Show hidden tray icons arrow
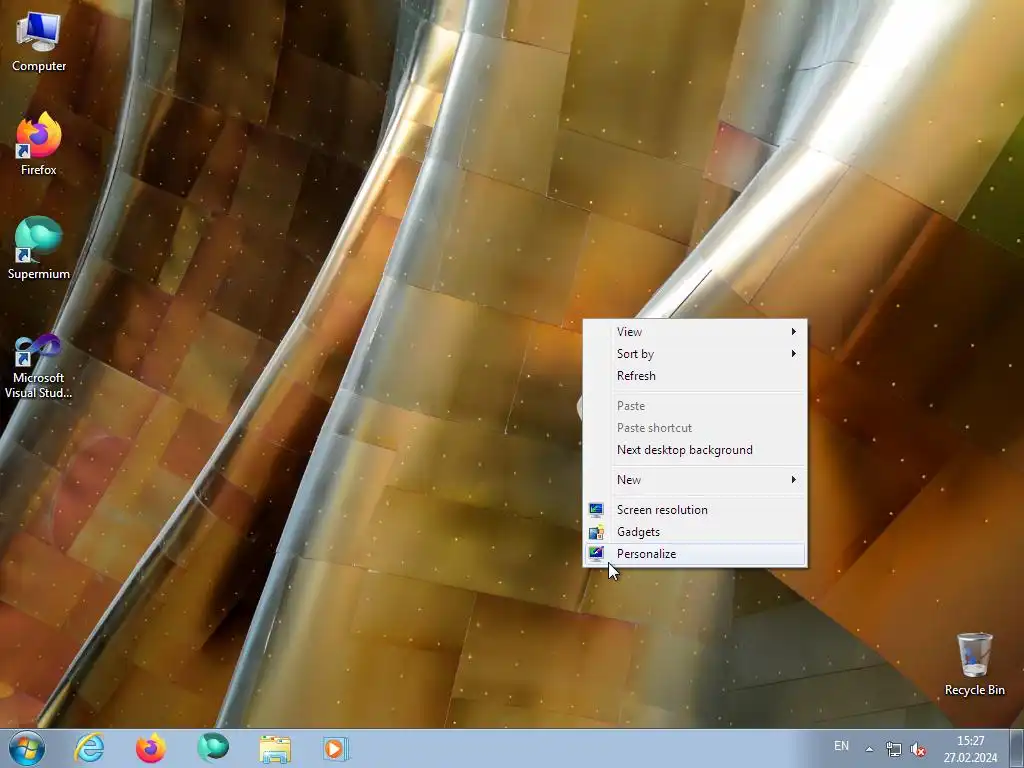The image size is (1024, 768). click(869, 749)
